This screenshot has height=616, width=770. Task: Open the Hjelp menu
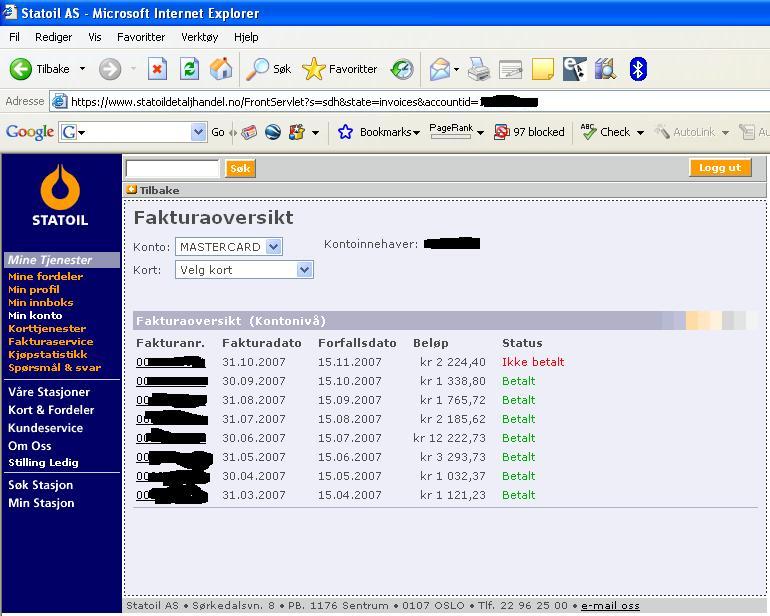point(246,37)
